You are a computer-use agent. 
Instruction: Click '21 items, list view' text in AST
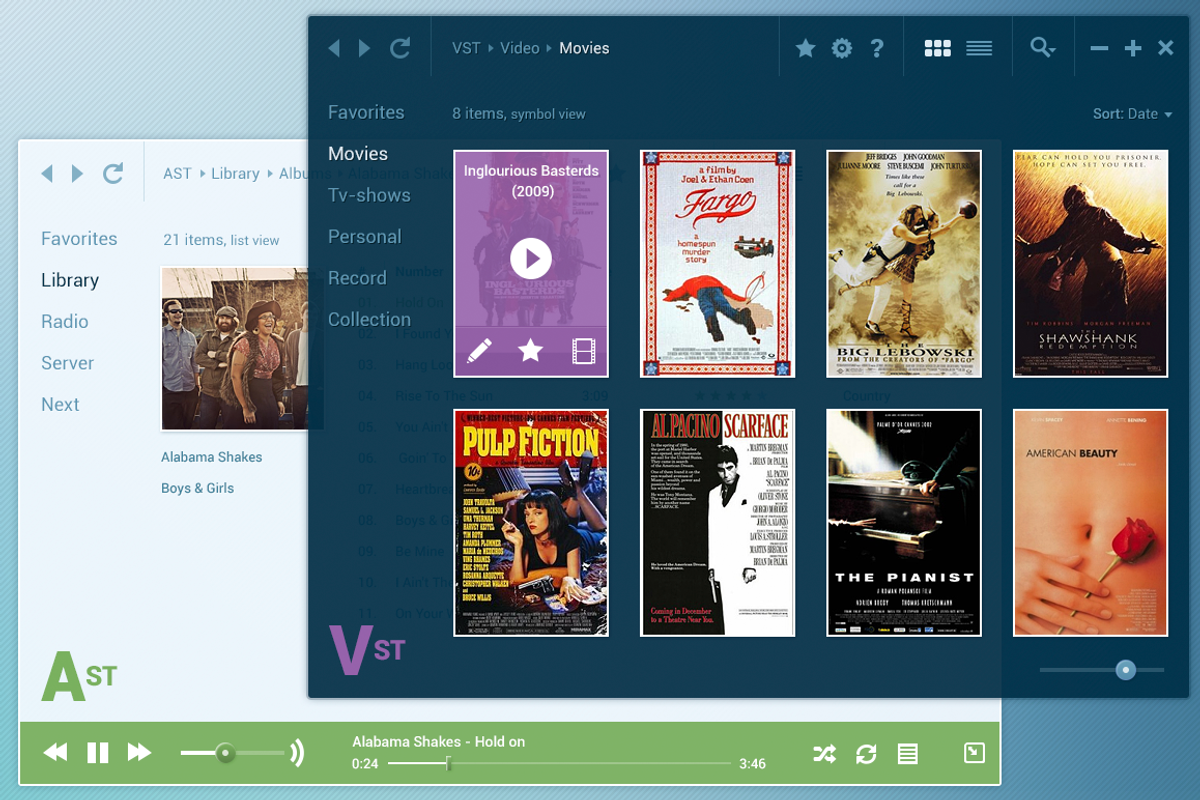221,240
